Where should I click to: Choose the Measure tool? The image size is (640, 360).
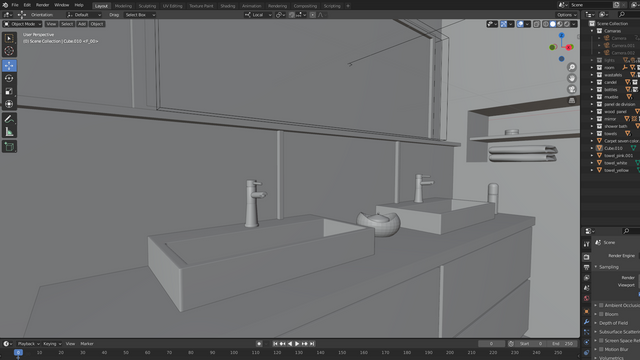tap(9, 132)
